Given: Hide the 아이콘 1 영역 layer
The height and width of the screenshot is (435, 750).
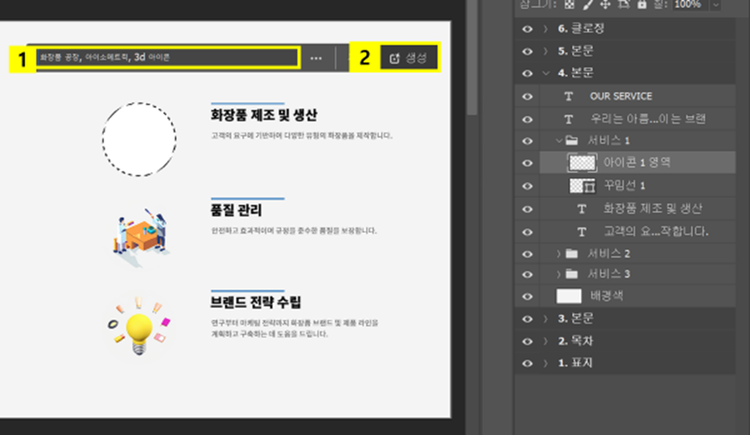Looking at the screenshot, I should 527,163.
